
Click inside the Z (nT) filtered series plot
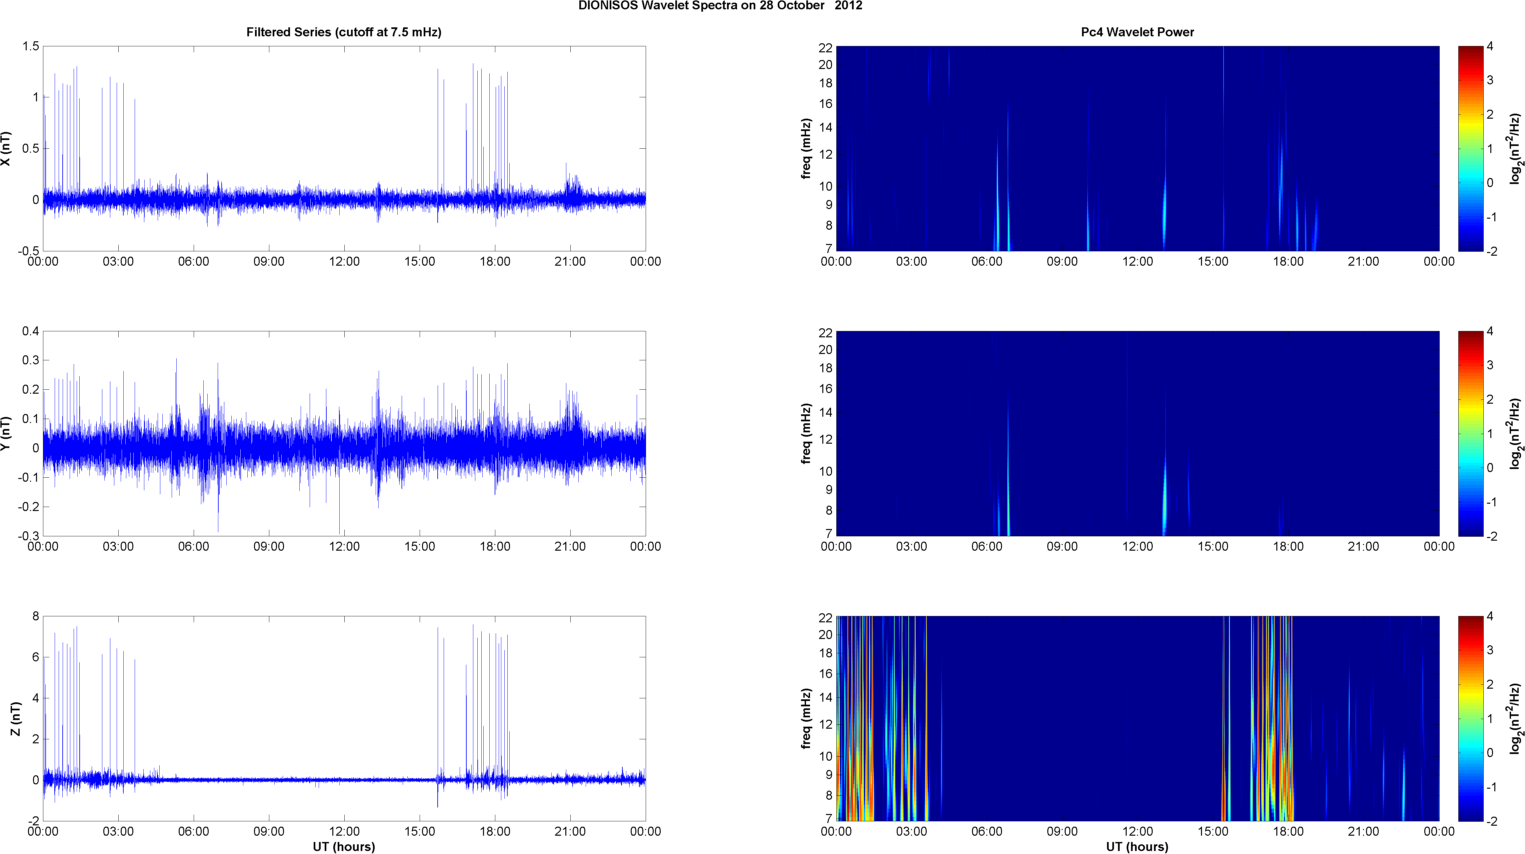tap(344, 718)
